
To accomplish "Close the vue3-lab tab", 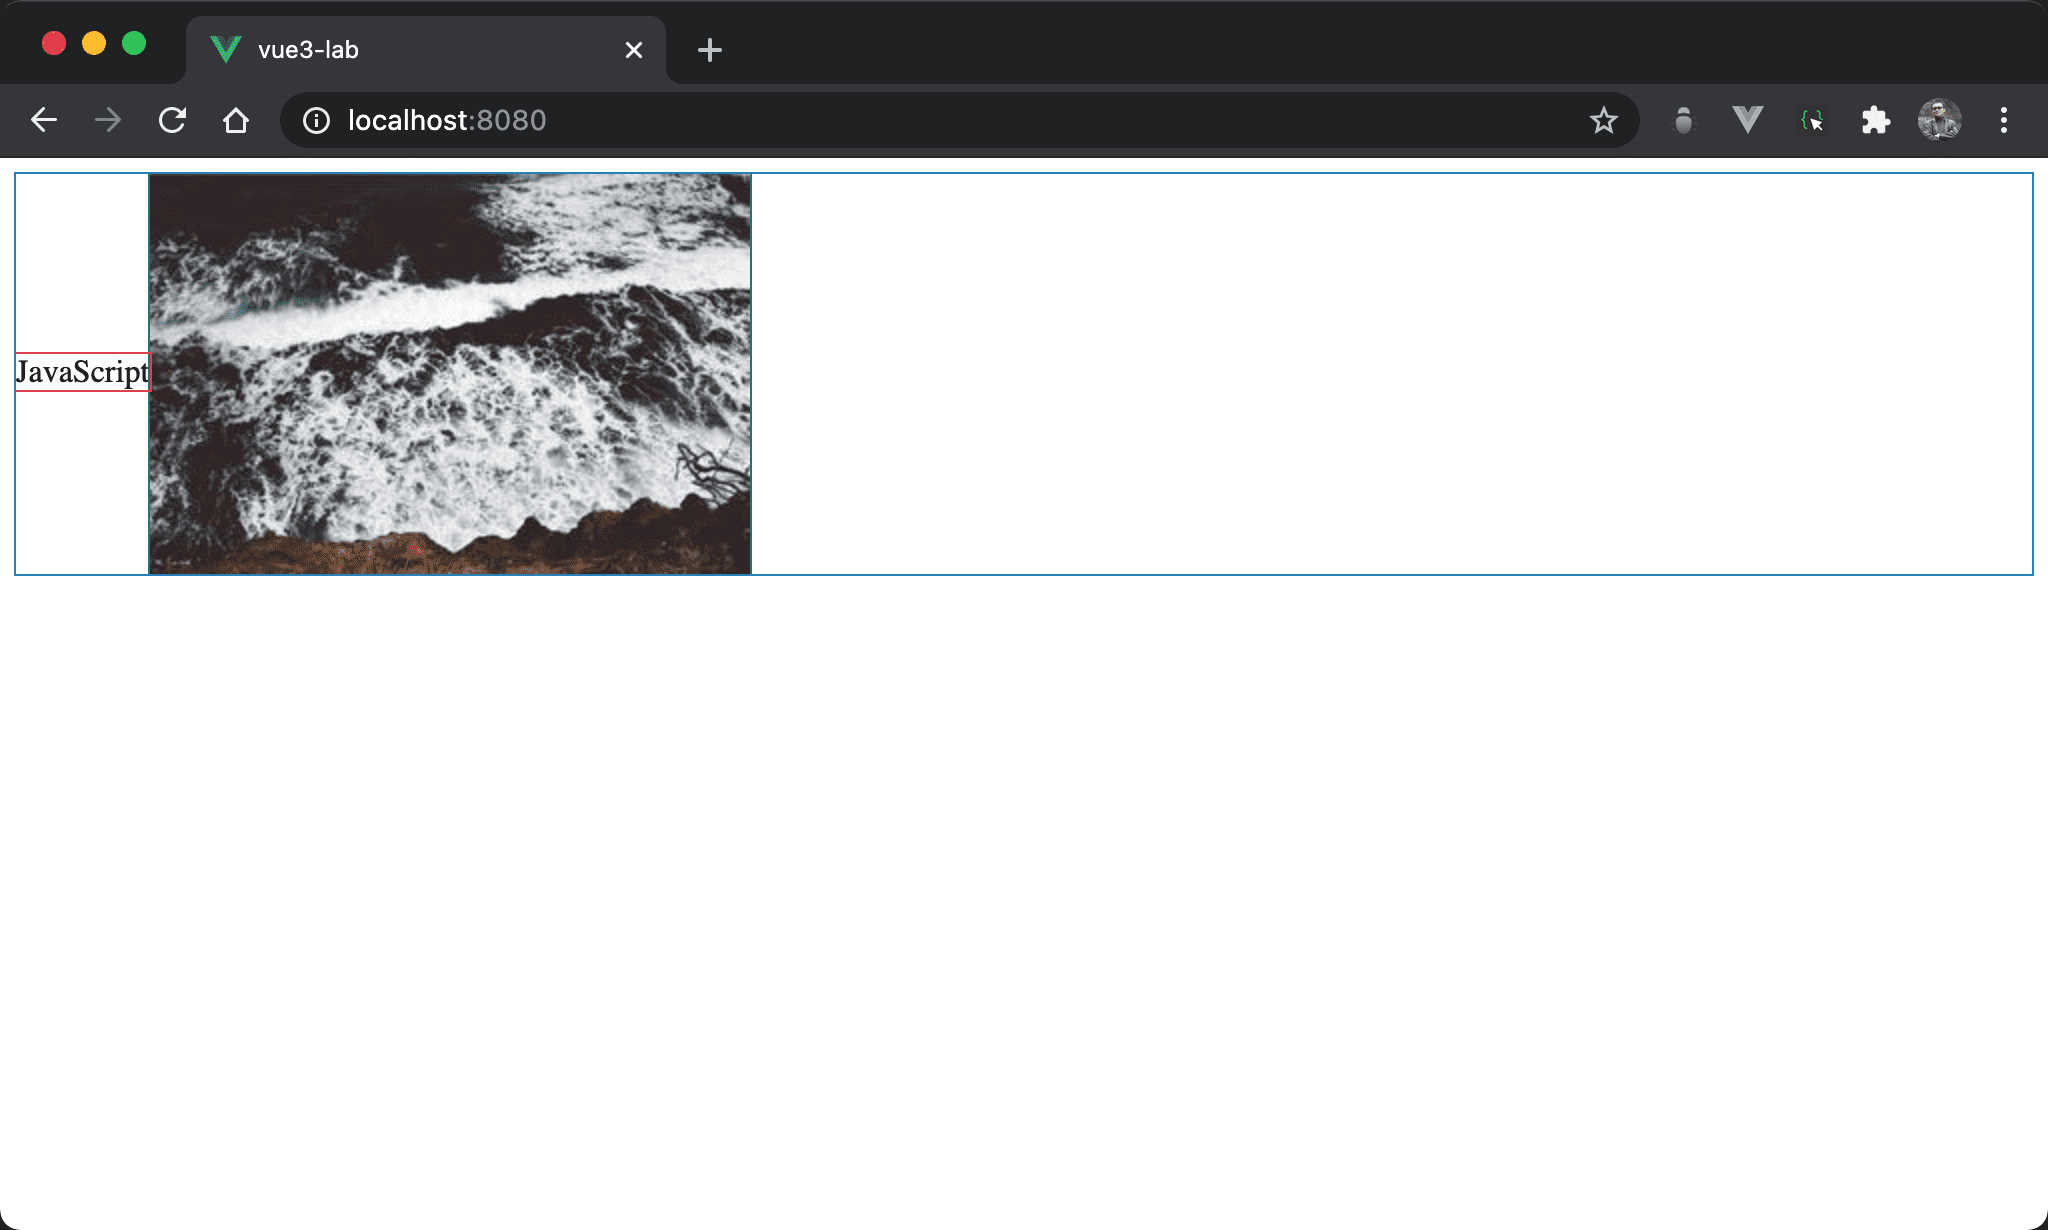I will tap(633, 50).
